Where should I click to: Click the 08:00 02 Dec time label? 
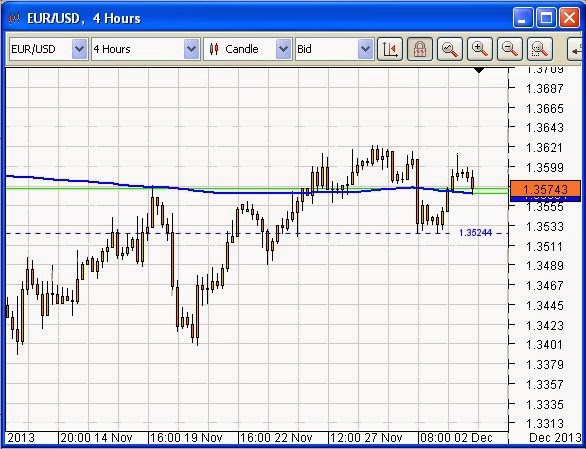[x=456, y=437]
